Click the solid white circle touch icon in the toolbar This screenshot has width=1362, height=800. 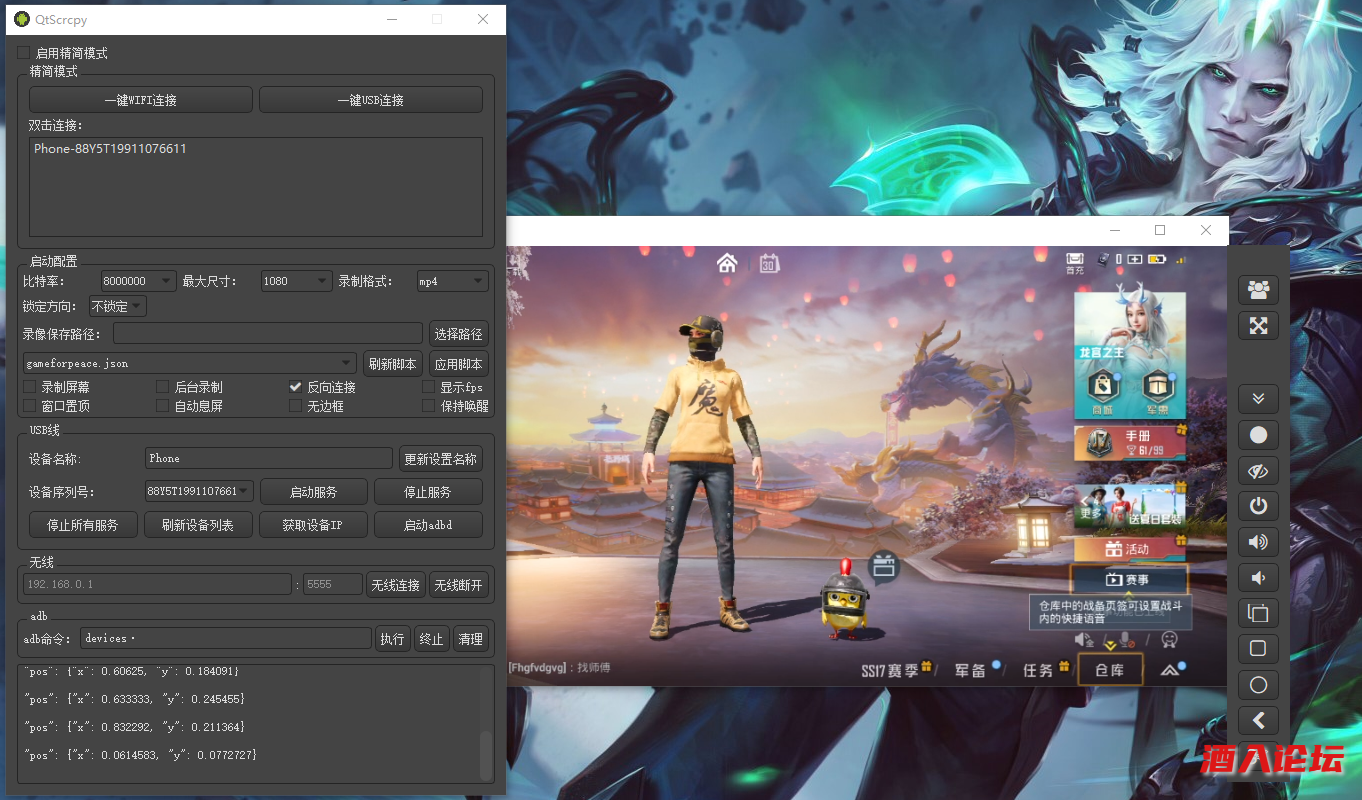1258,435
